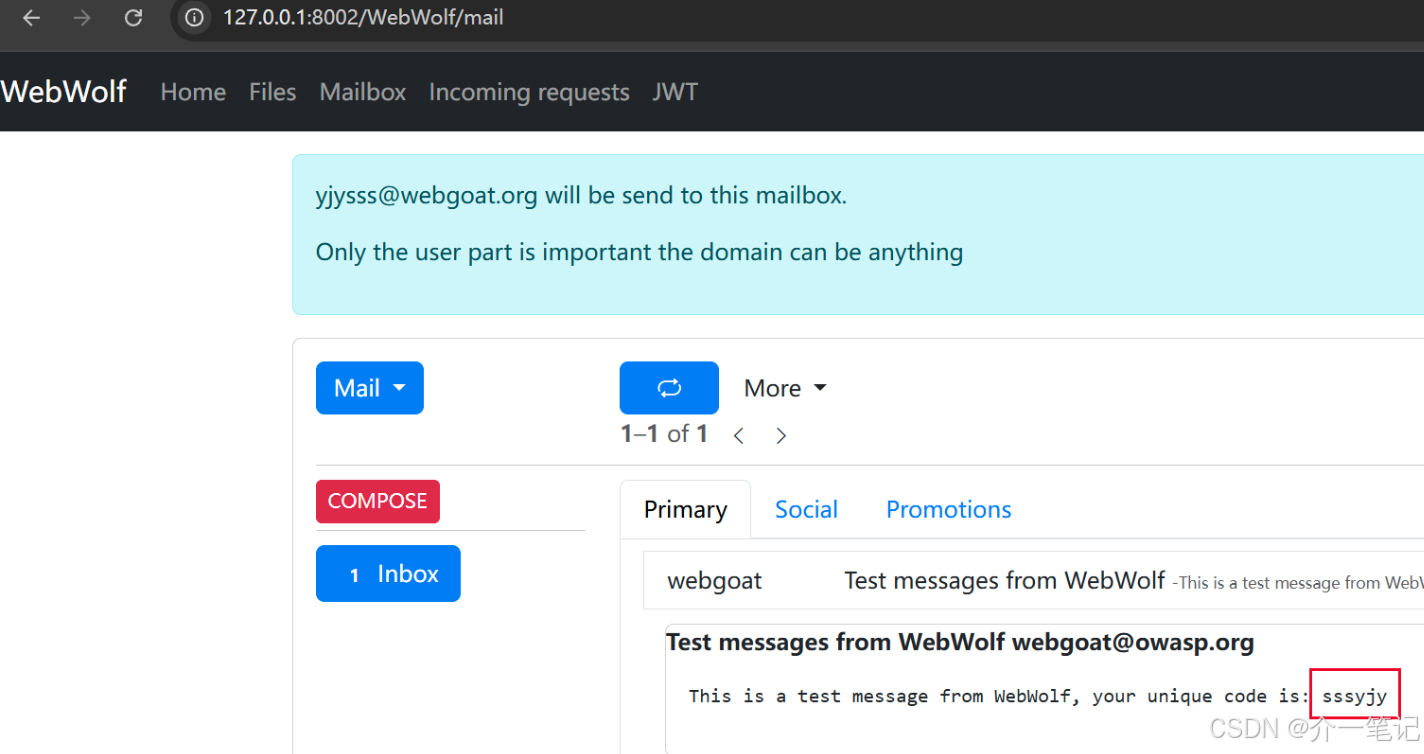
Task: Expand the More dropdown
Action: tap(785, 388)
